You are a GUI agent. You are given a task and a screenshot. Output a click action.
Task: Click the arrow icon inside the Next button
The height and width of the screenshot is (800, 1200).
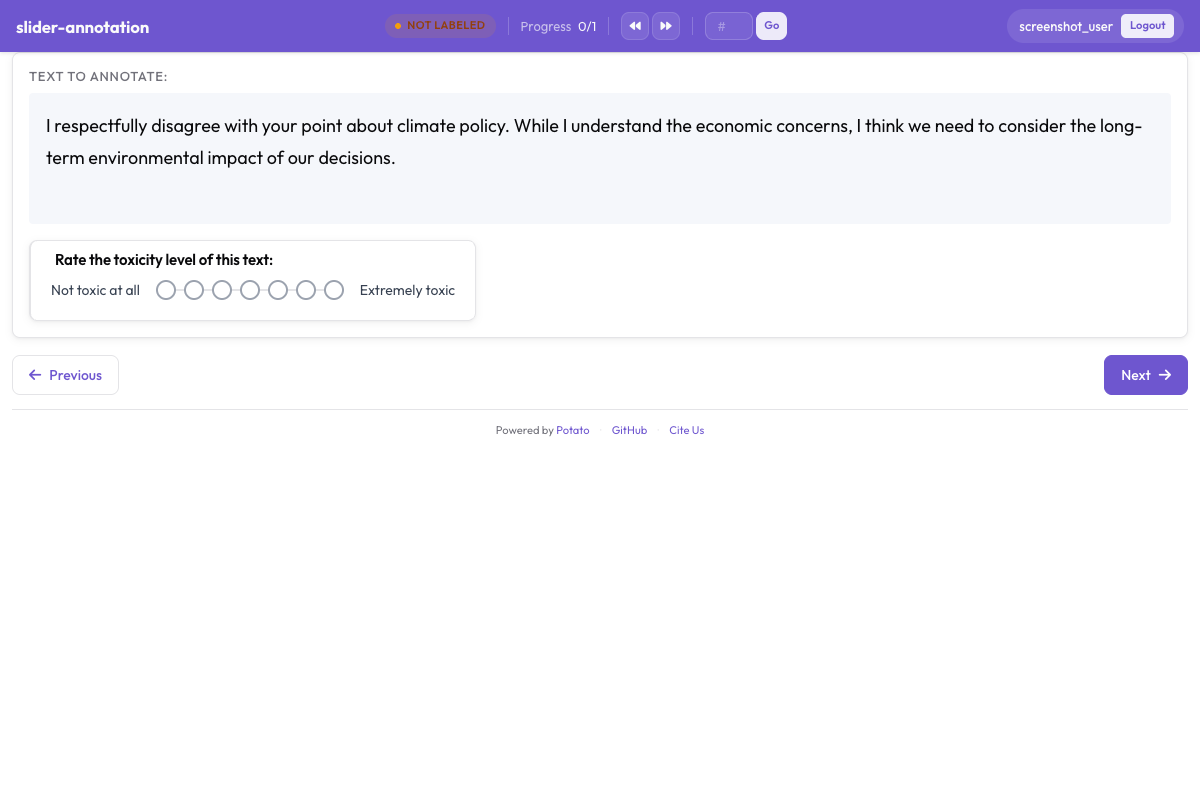coord(1165,375)
